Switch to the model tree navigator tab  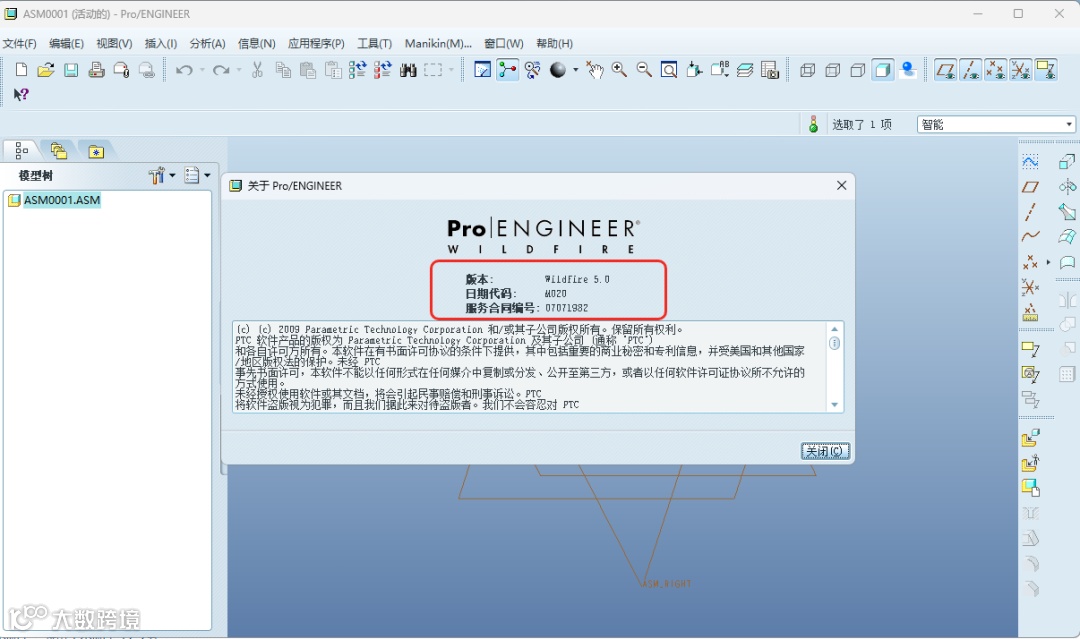tap(21, 150)
